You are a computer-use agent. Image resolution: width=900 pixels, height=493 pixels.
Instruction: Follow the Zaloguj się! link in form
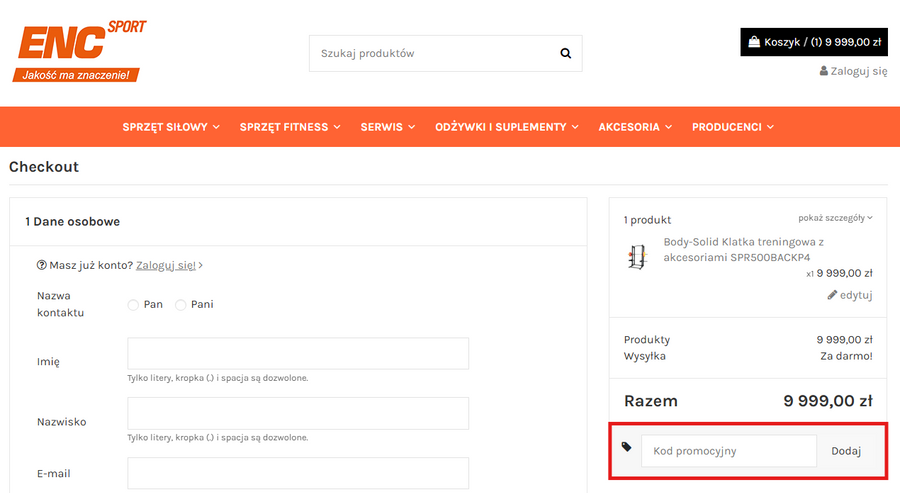click(166, 266)
